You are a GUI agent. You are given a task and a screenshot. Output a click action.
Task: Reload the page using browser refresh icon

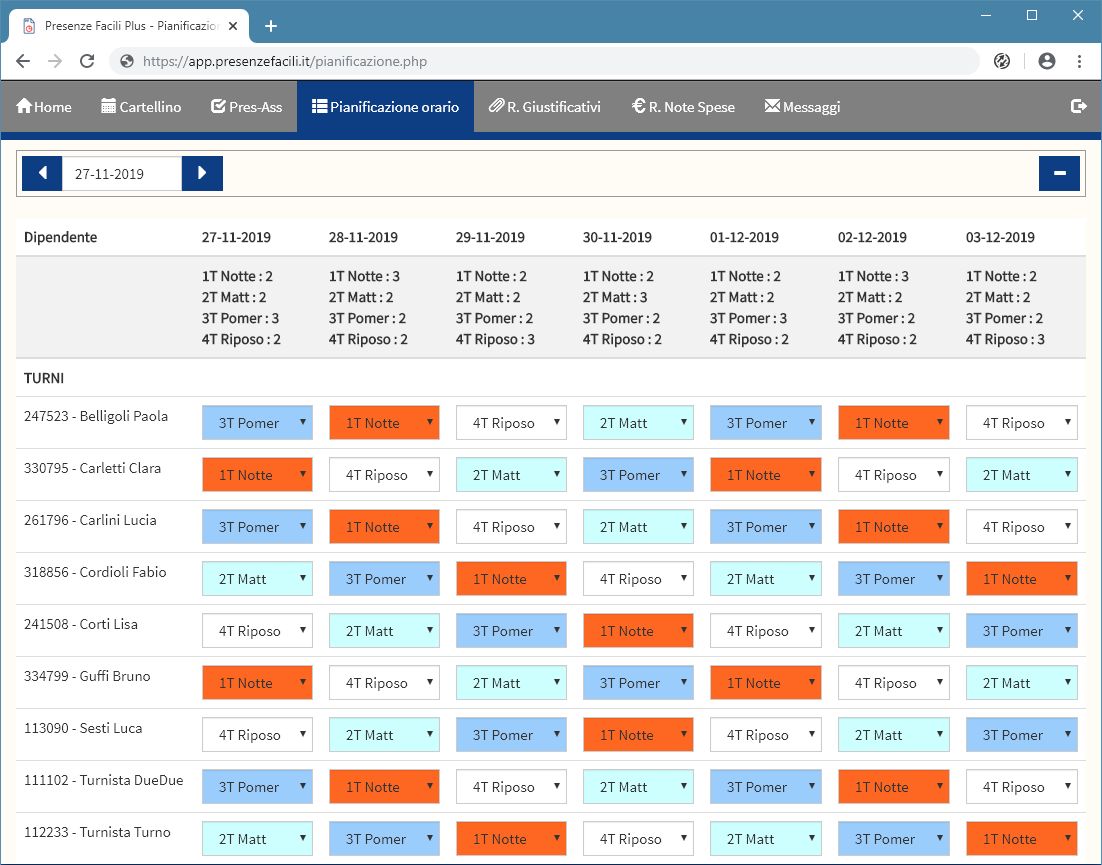click(x=87, y=61)
